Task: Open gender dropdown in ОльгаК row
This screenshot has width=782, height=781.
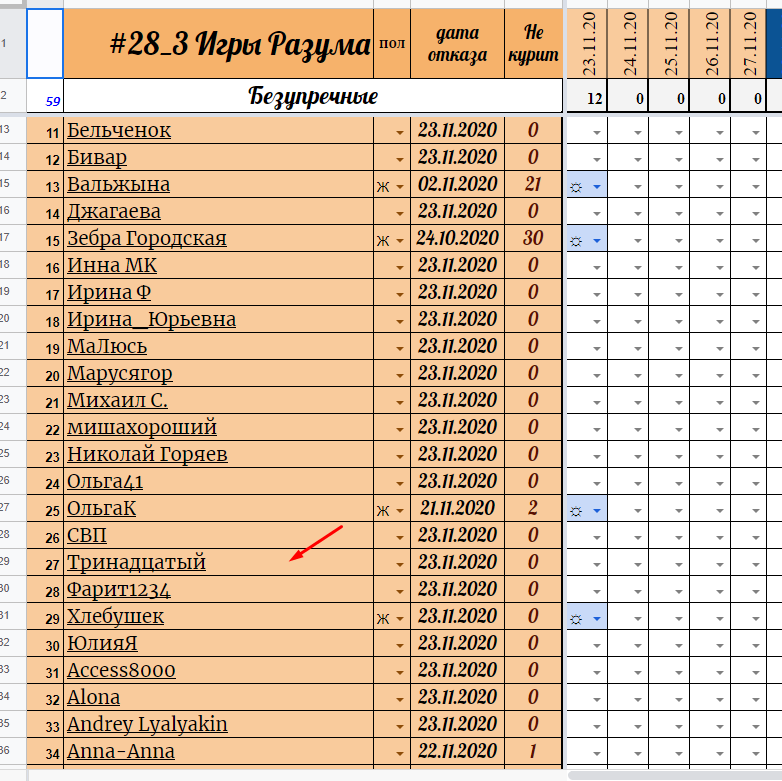Action: [399, 511]
